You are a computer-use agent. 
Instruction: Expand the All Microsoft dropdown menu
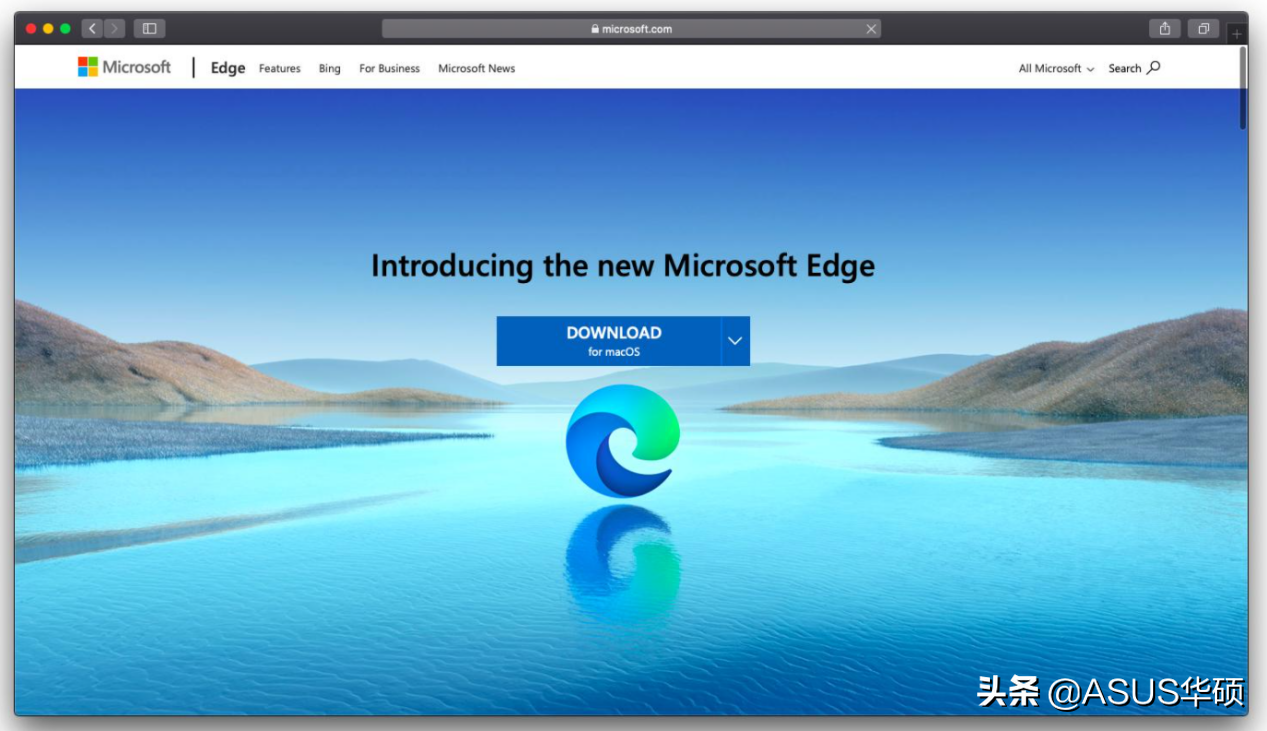click(x=1056, y=69)
